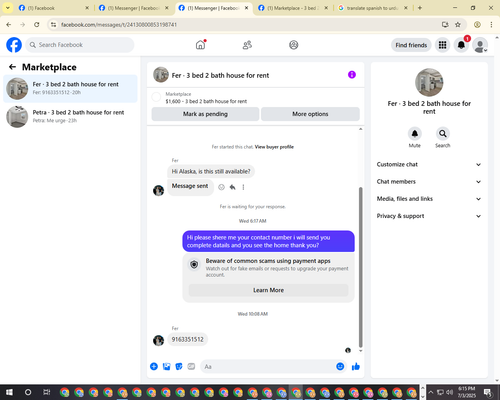Switch to the first '(1) Facebook' tab
The image size is (500, 400).
[x=53, y=8]
